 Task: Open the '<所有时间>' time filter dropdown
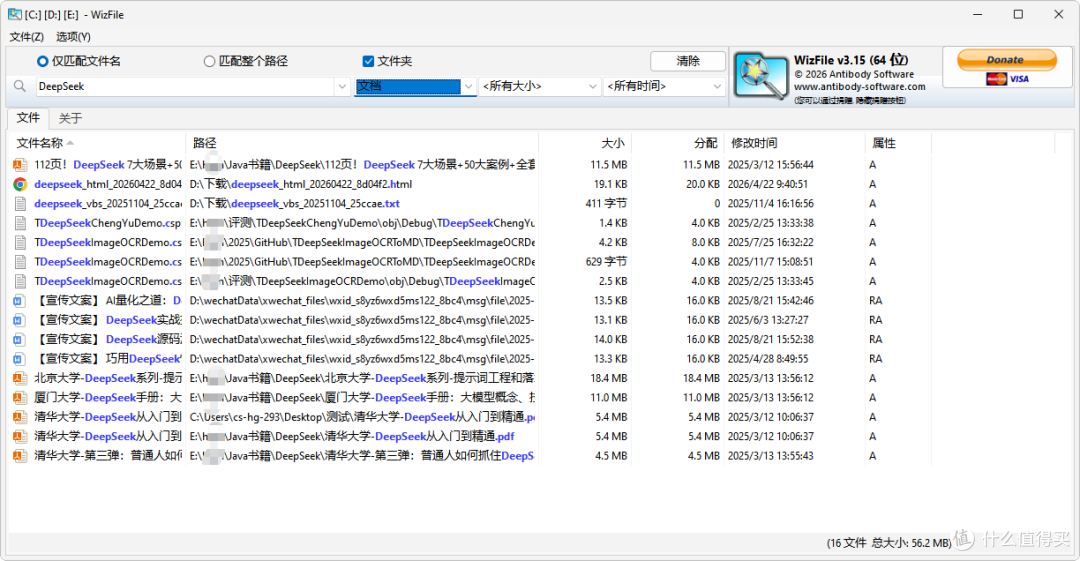click(664, 86)
